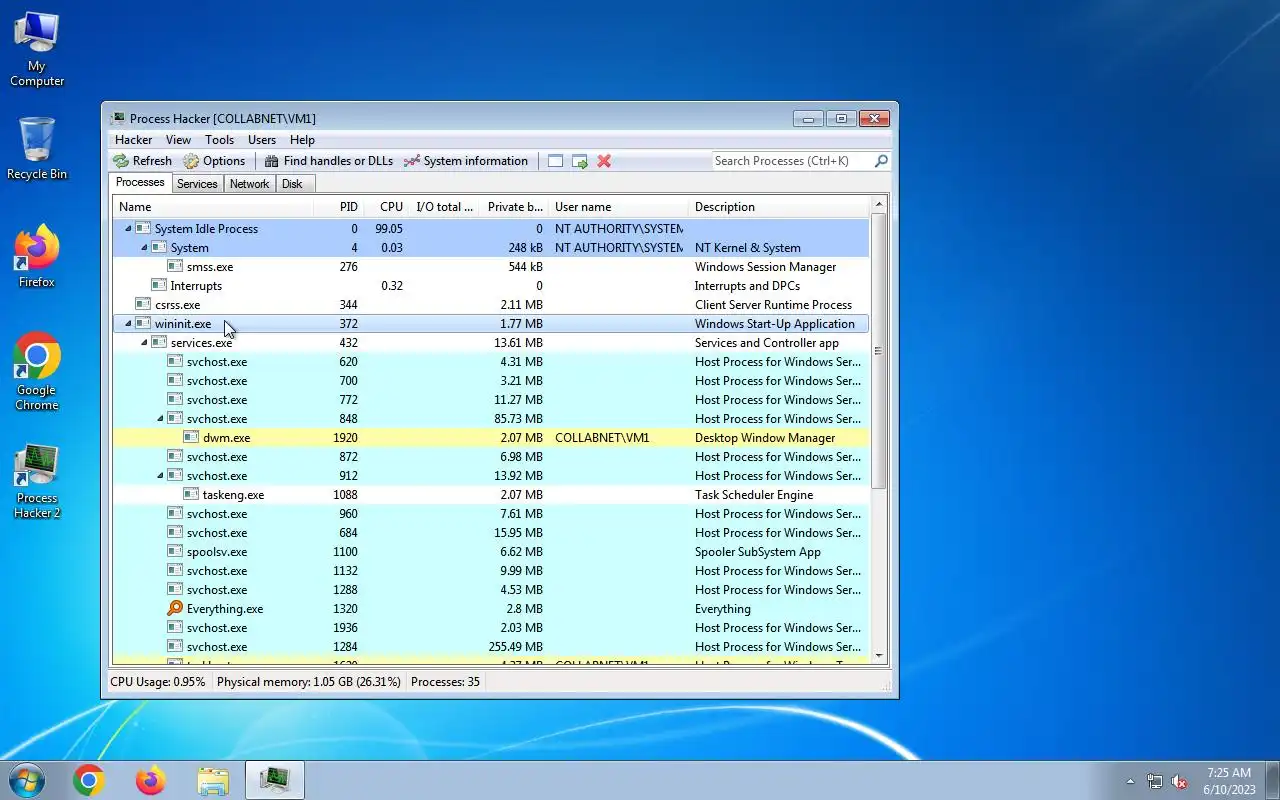Click the vertical scrollbar thumb
Screen dimensions: 1280x800
coord(879,350)
